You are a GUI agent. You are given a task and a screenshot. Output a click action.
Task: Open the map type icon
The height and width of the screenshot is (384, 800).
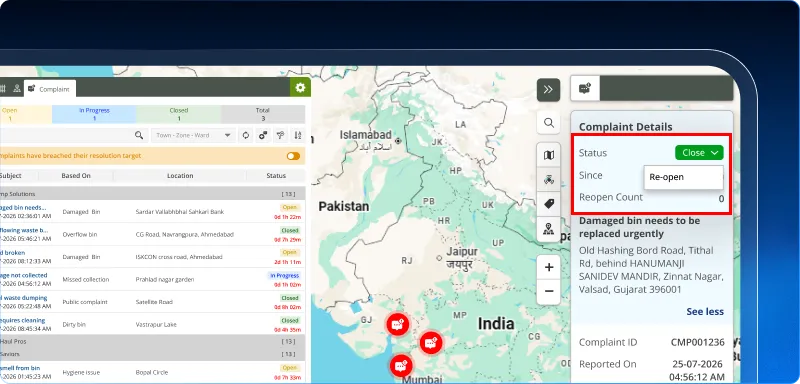point(548,155)
